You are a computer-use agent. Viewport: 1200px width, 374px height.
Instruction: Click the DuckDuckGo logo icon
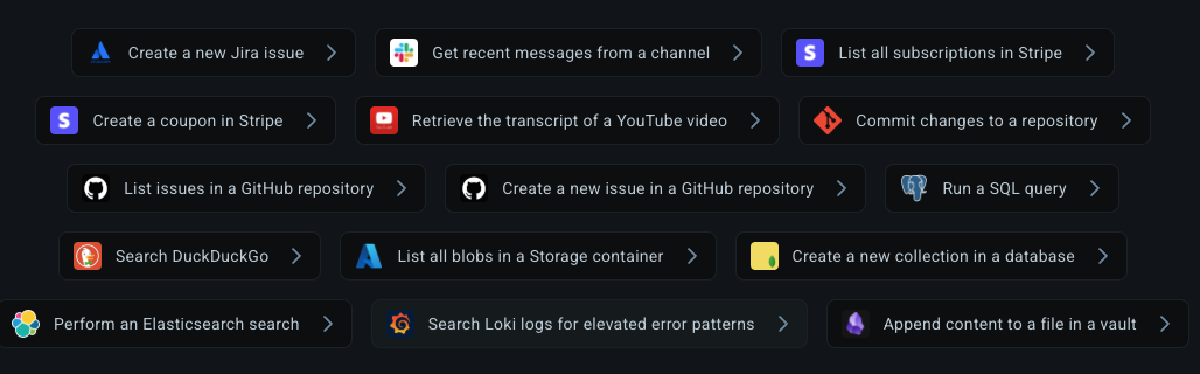coord(88,256)
